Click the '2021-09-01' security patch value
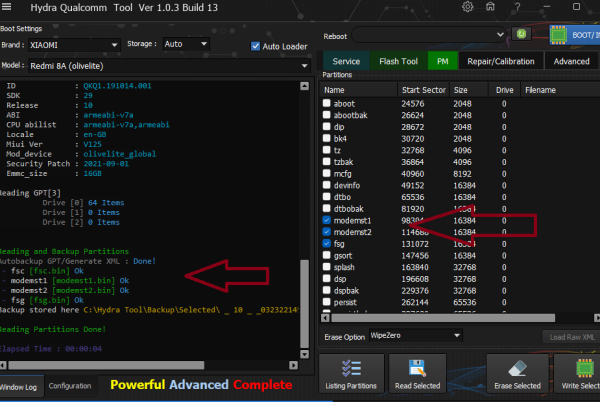 pos(106,164)
